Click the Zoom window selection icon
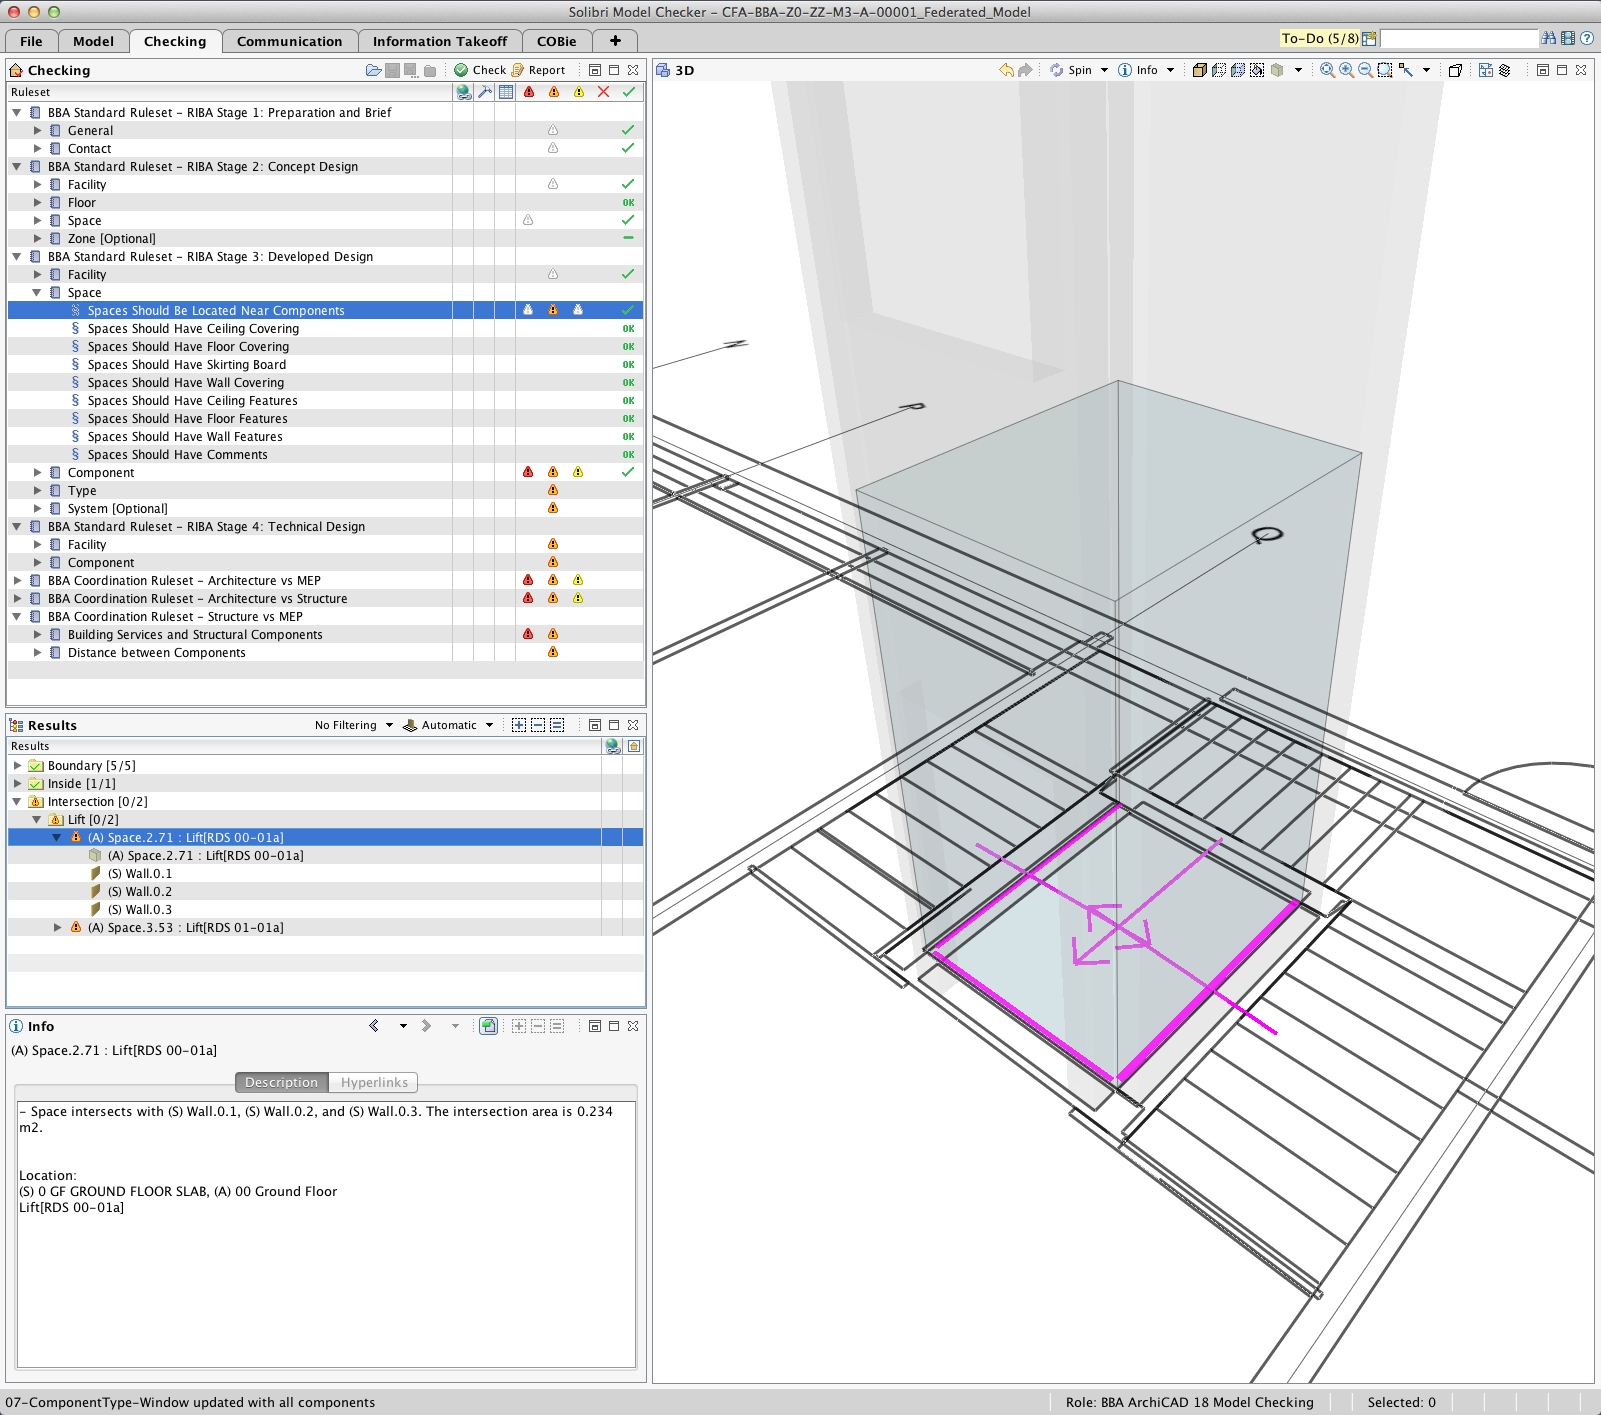 pos(1385,70)
